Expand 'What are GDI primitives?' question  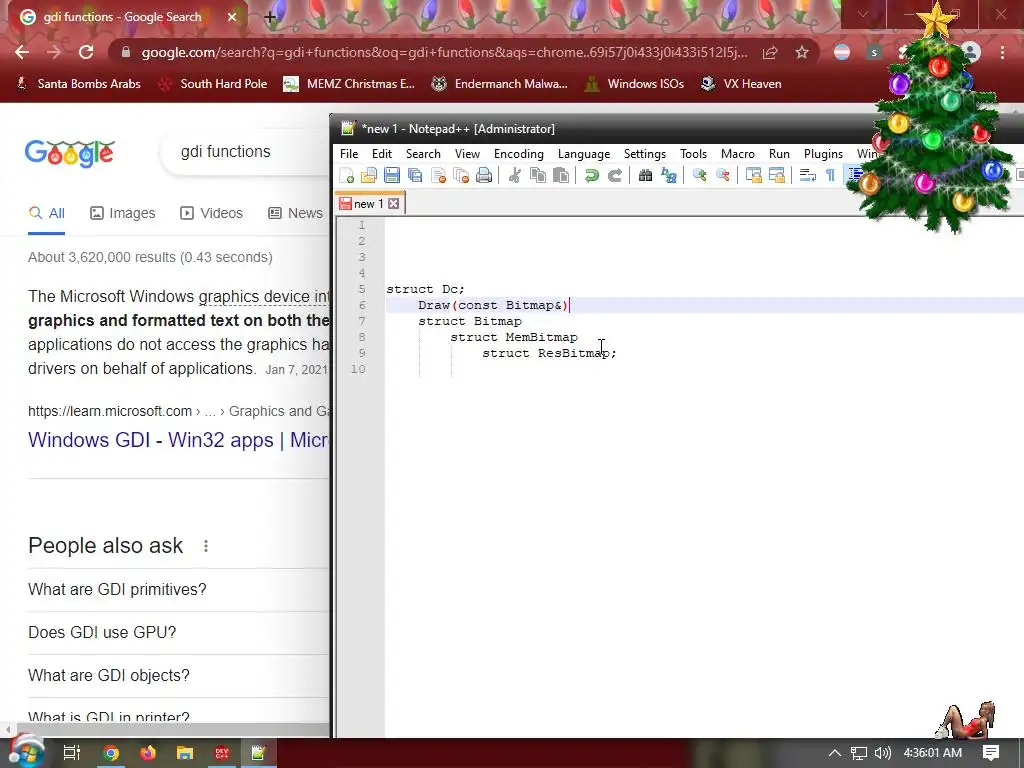point(178,590)
